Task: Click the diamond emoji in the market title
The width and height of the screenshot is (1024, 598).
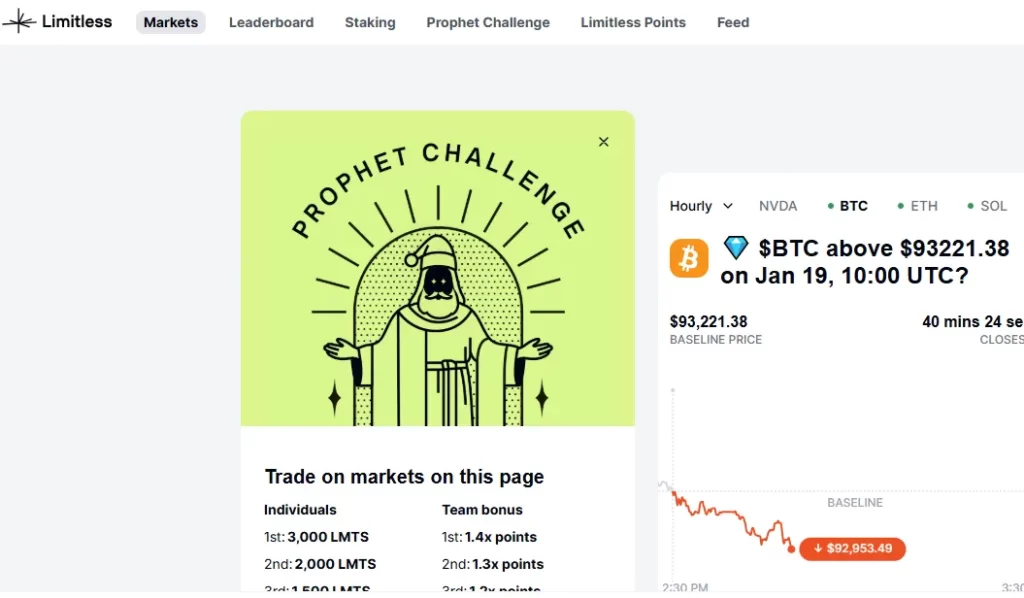Action: pyautogui.click(x=735, y=248)
